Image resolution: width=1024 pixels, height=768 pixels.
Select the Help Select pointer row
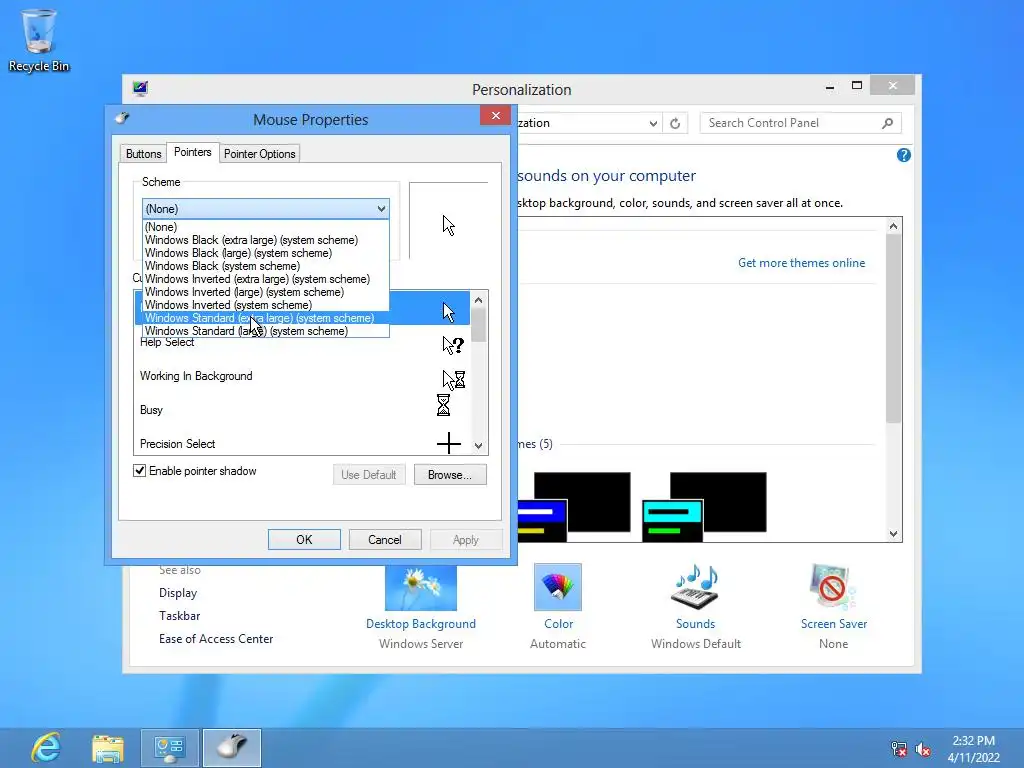[x=301, y=343]
